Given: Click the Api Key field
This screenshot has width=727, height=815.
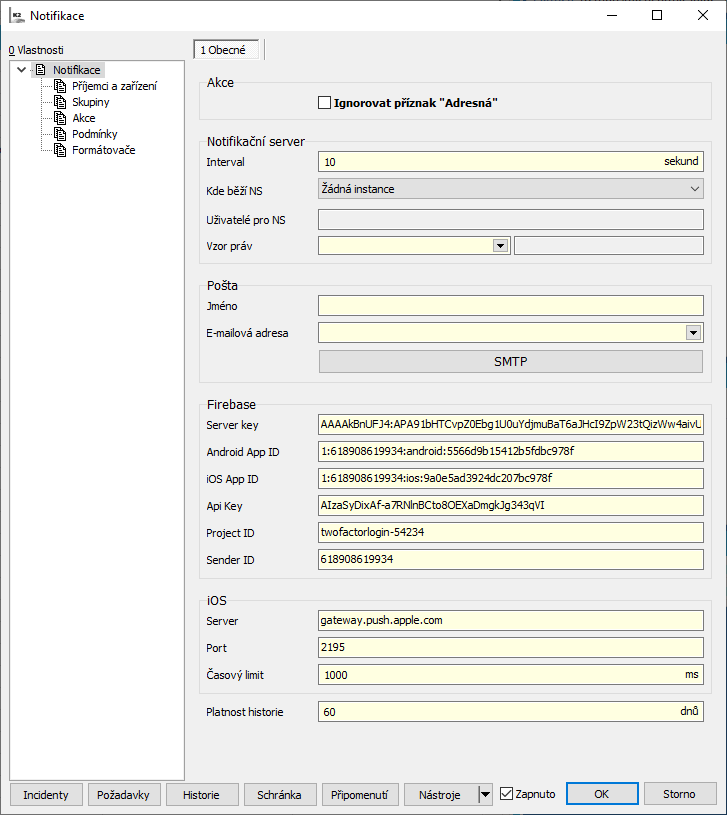Looking at the screenshot, I should [x=511, y=506].
